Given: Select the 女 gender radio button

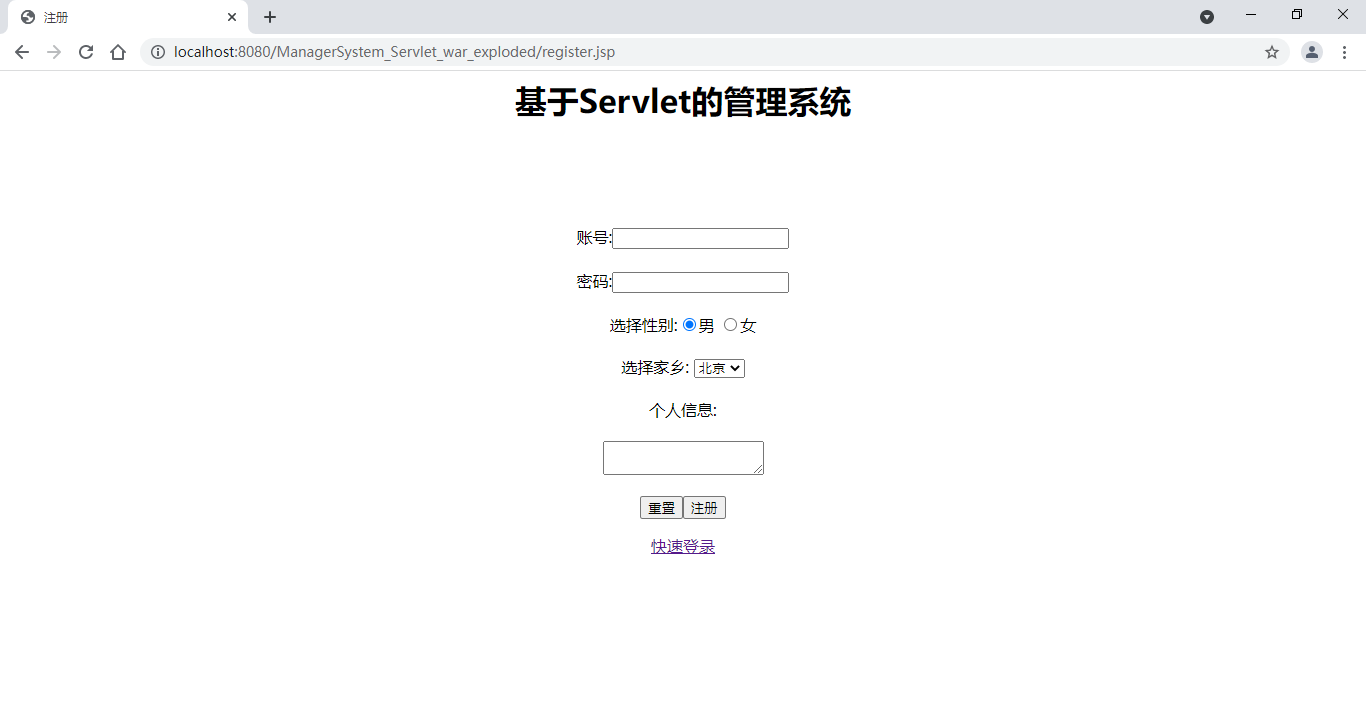Looking at the screenshot, I should (x=730, y=325).
